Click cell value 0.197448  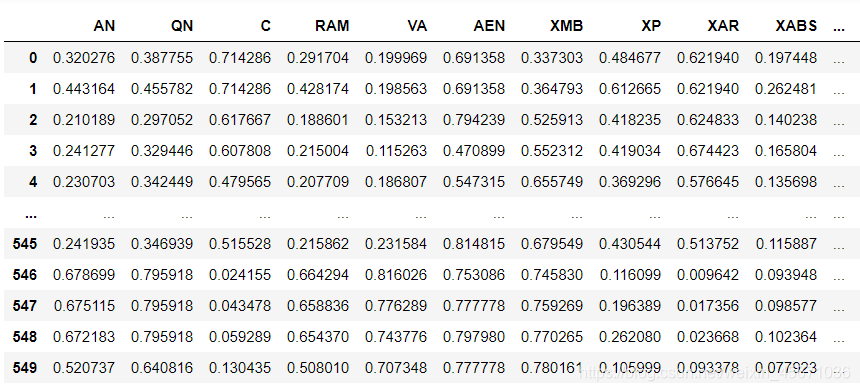point(786,58)
